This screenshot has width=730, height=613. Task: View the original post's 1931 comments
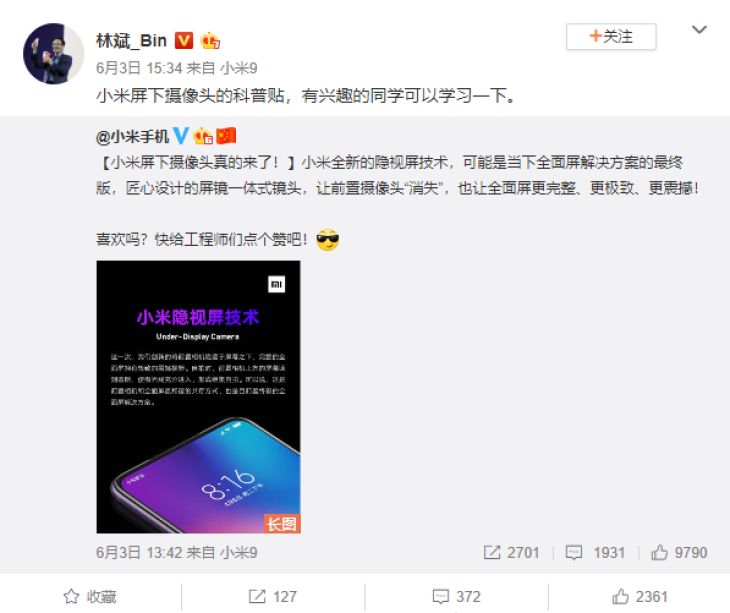tap(595, 552)
